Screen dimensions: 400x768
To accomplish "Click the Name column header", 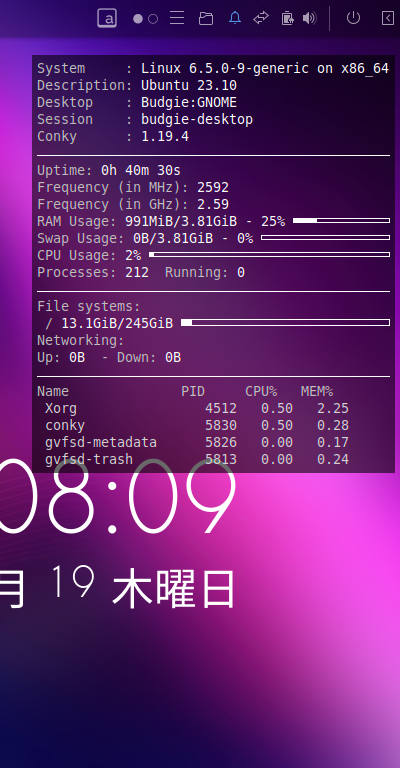I will click(53, 391).
